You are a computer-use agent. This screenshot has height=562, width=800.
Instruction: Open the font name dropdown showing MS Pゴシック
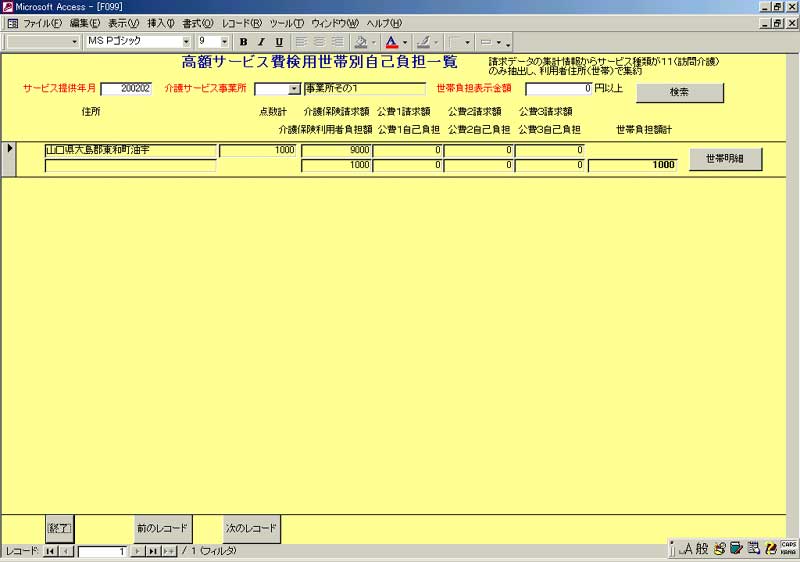[x=186, y=42]
